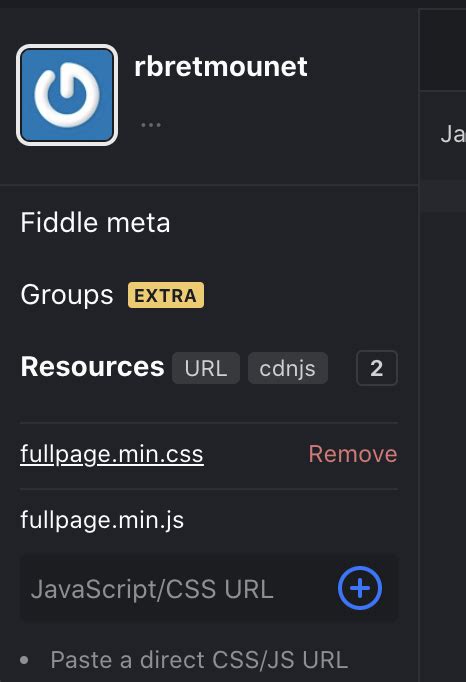Click the partially visible JavaScript panel label

[x=453, y=134]
